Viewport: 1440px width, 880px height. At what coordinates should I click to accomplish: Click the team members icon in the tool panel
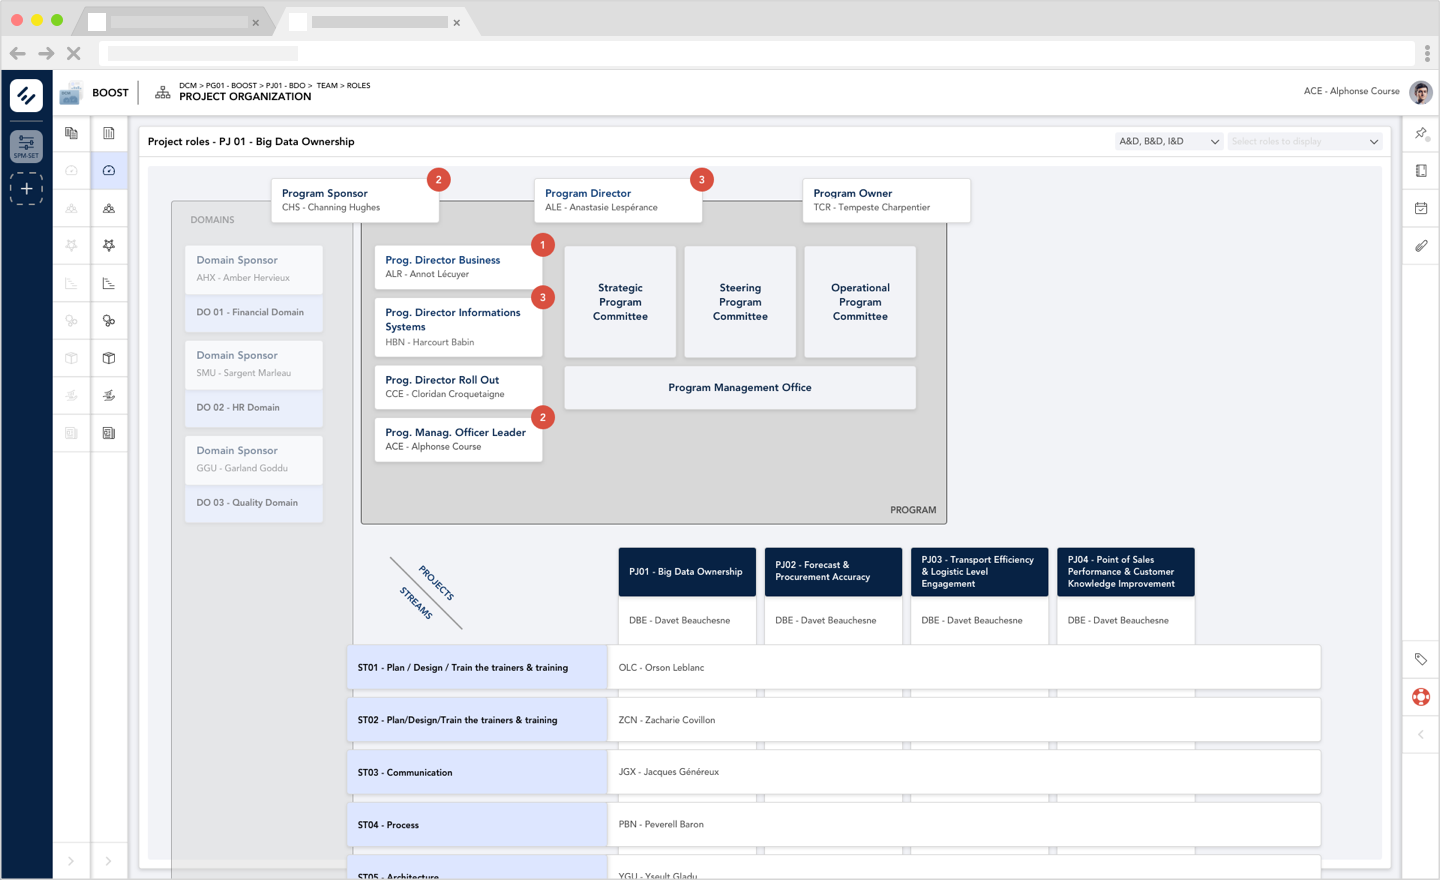tap(108, 208)
